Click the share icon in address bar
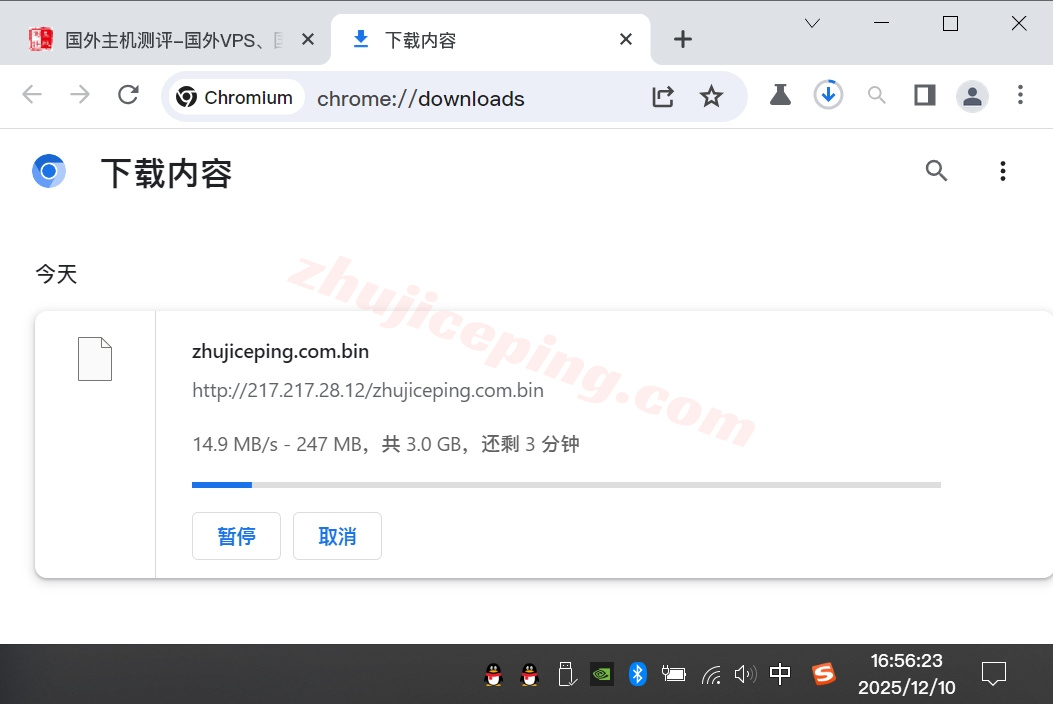 click(x=662, y=96)
